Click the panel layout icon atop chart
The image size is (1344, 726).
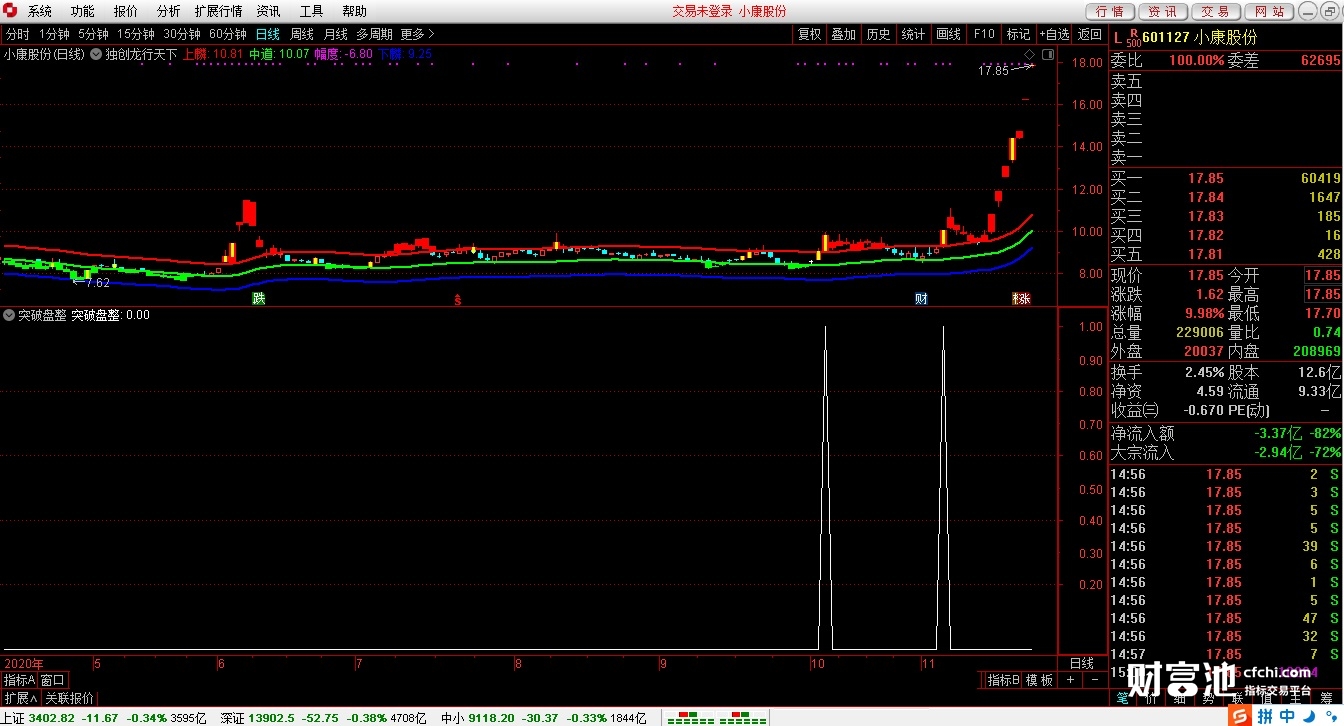tap(1047, 54)
